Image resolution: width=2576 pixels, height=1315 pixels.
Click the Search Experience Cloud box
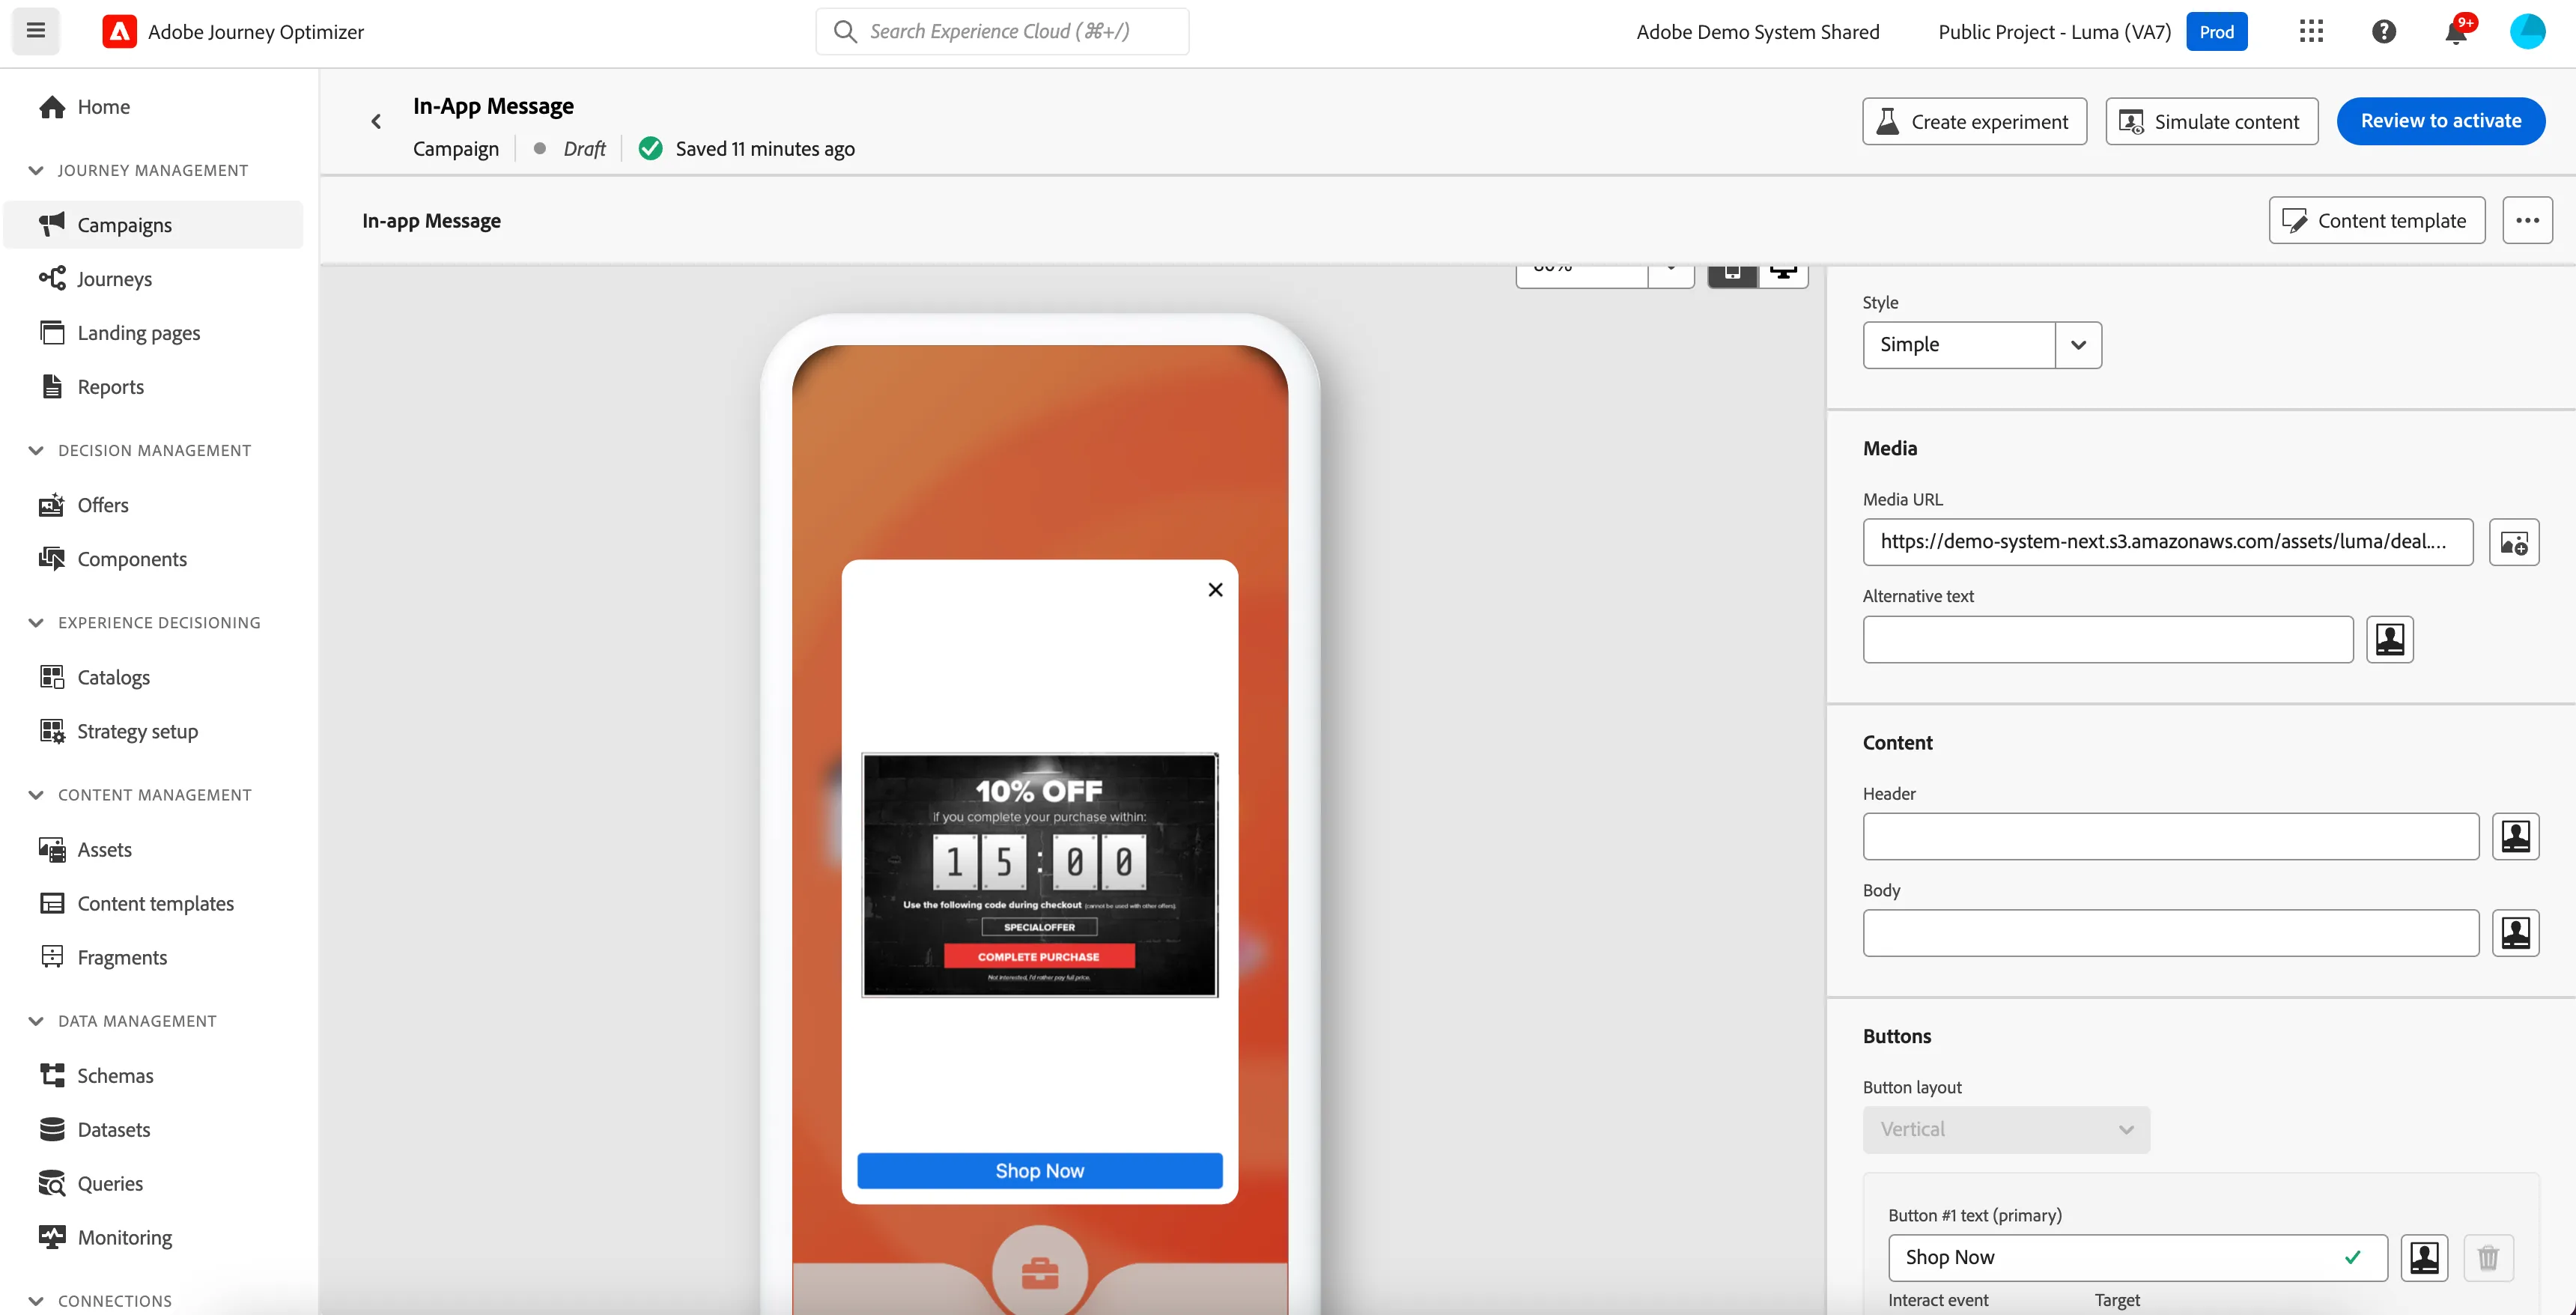click(1002, 31)
